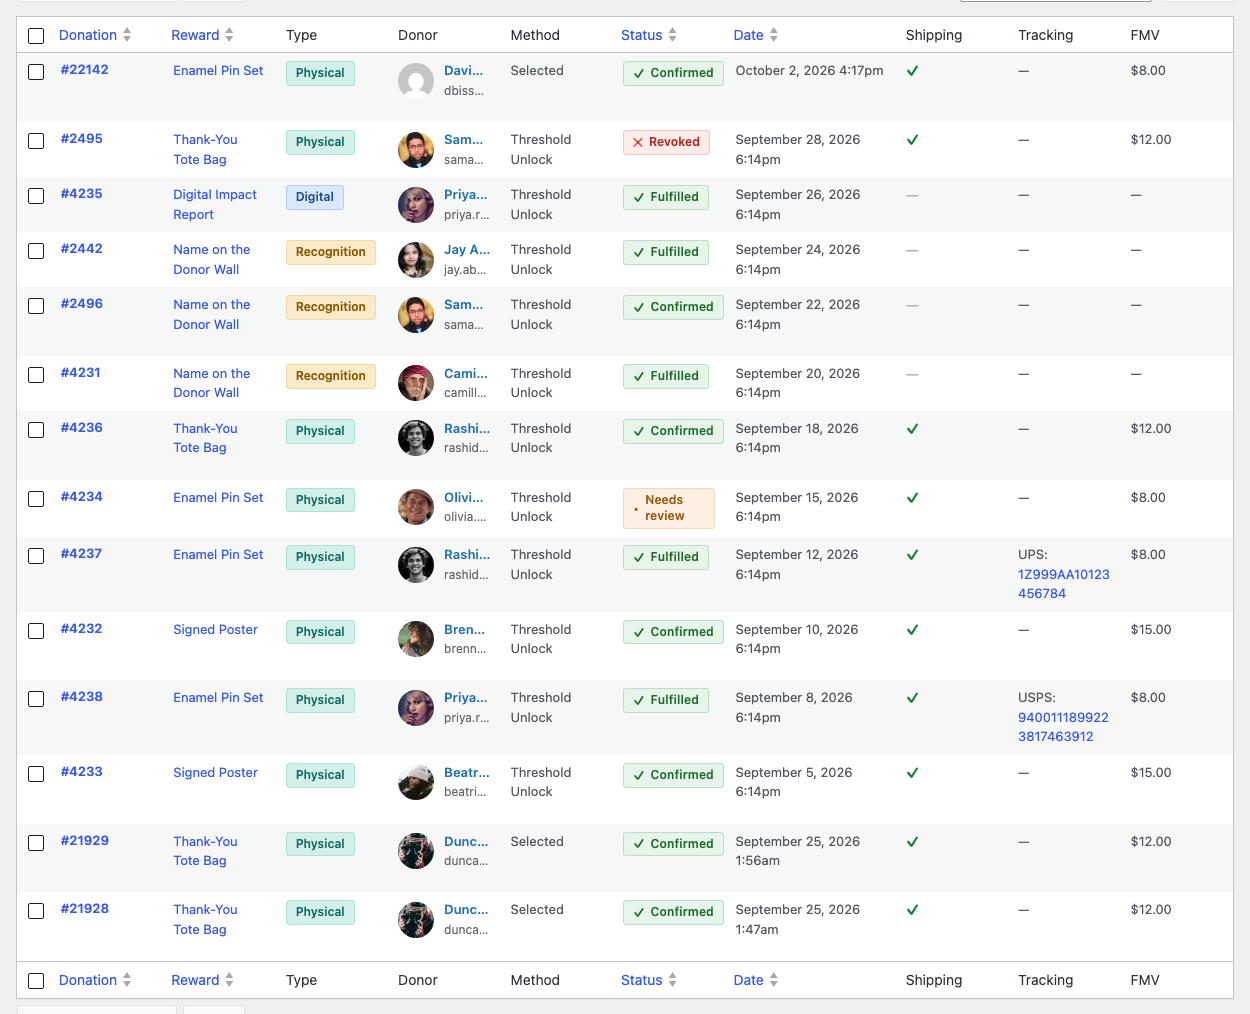Open donation #4237 link
1250x1014 pixels.
tap(81, 554)
